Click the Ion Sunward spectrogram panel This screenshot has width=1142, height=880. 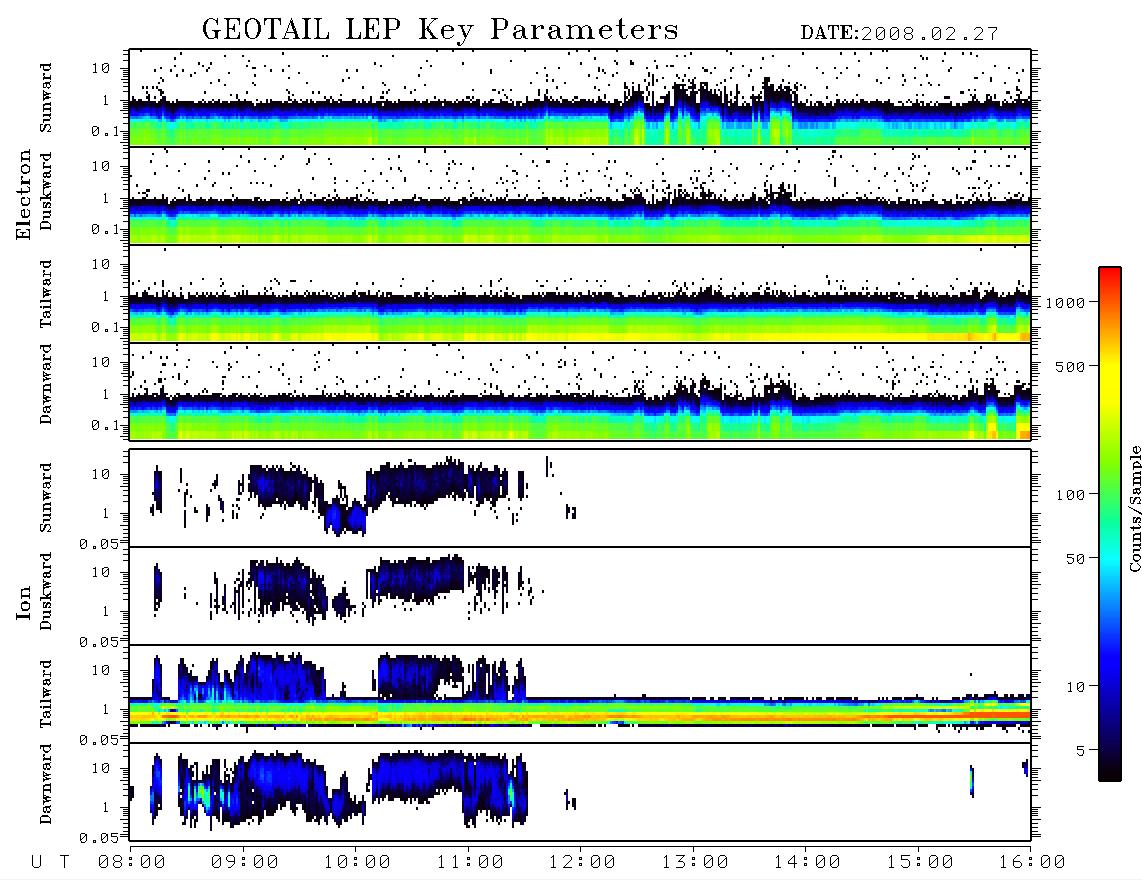(580, 498)
